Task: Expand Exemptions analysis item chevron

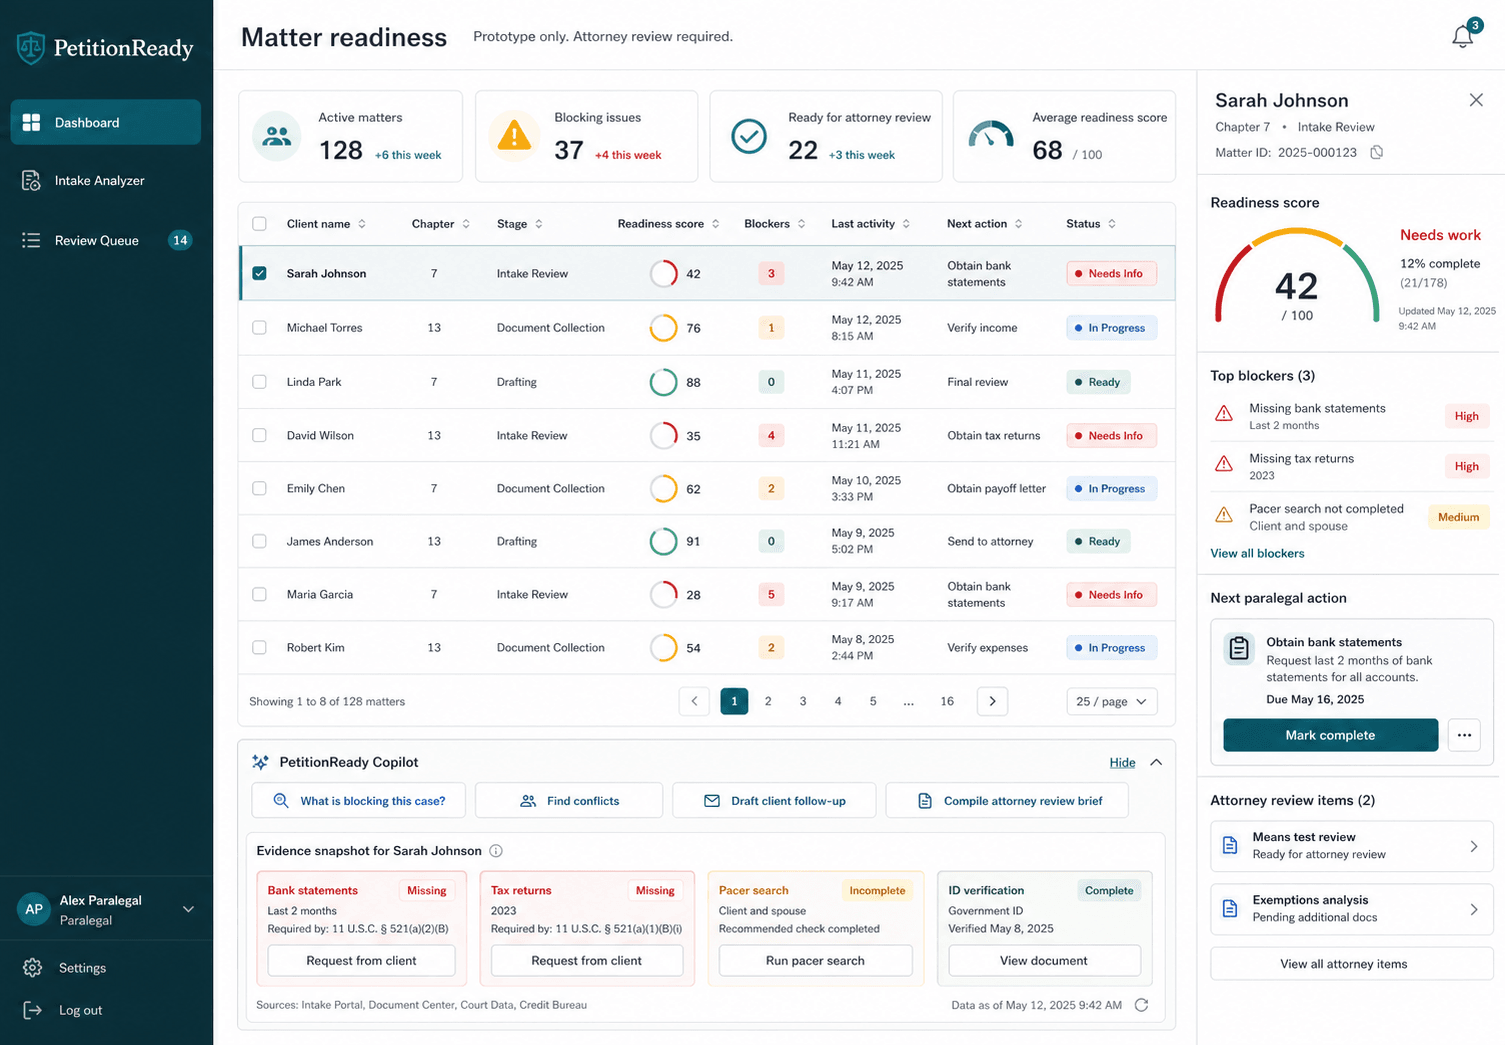Action: pos(1474,909)
